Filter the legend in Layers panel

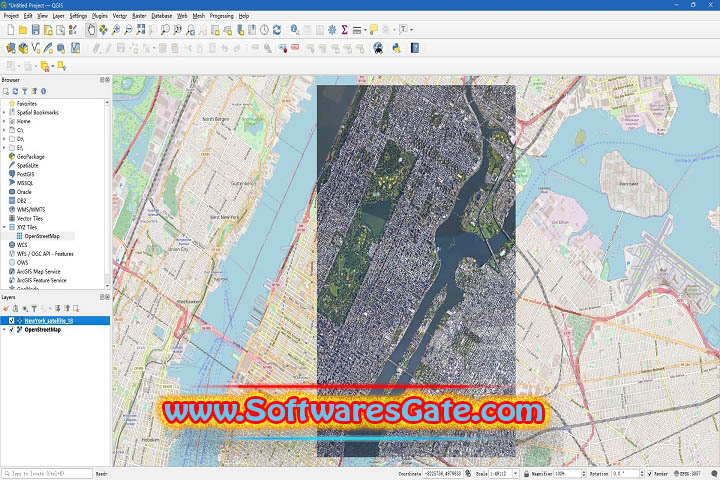tap(34, 309)
